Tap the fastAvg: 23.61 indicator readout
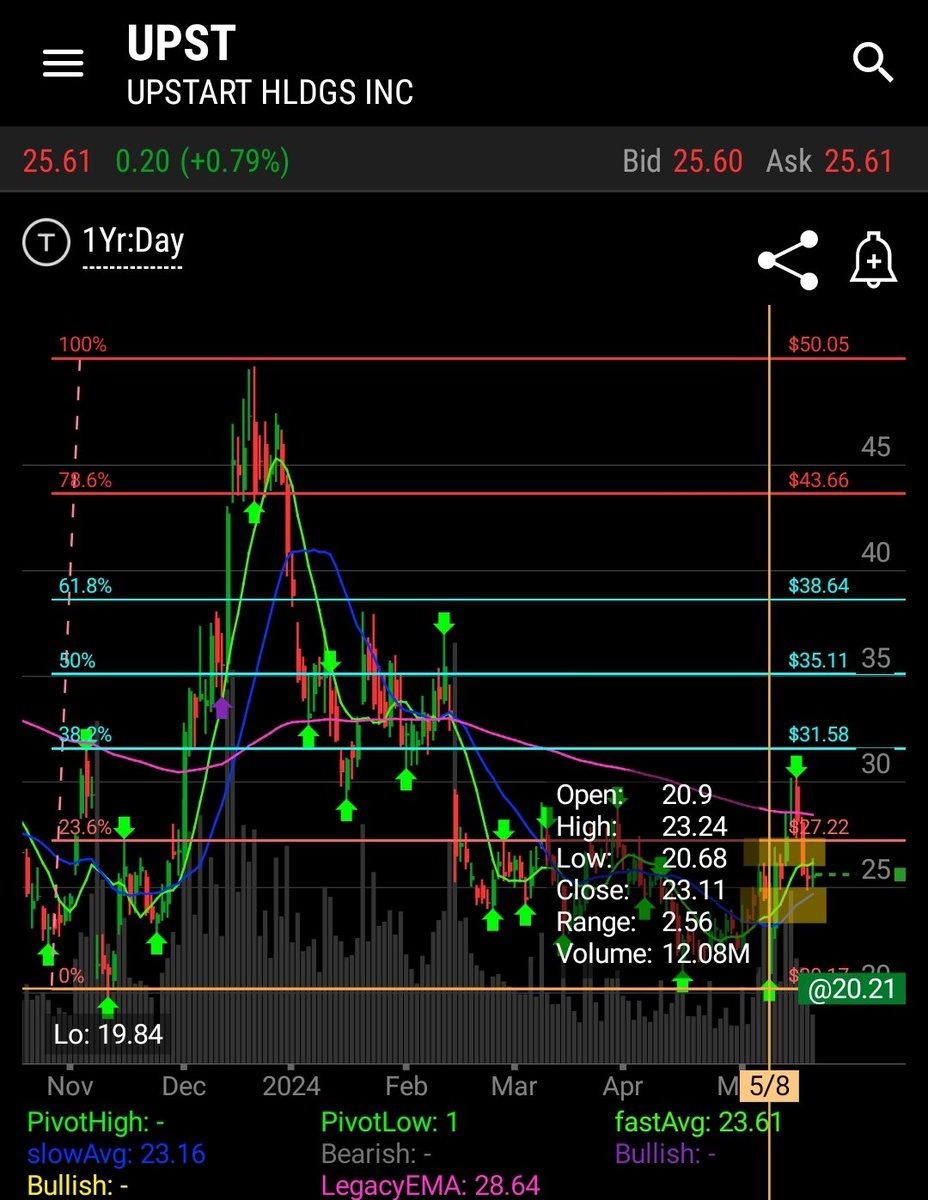This screenshot has height=1200, width=928. point(698,1122)
